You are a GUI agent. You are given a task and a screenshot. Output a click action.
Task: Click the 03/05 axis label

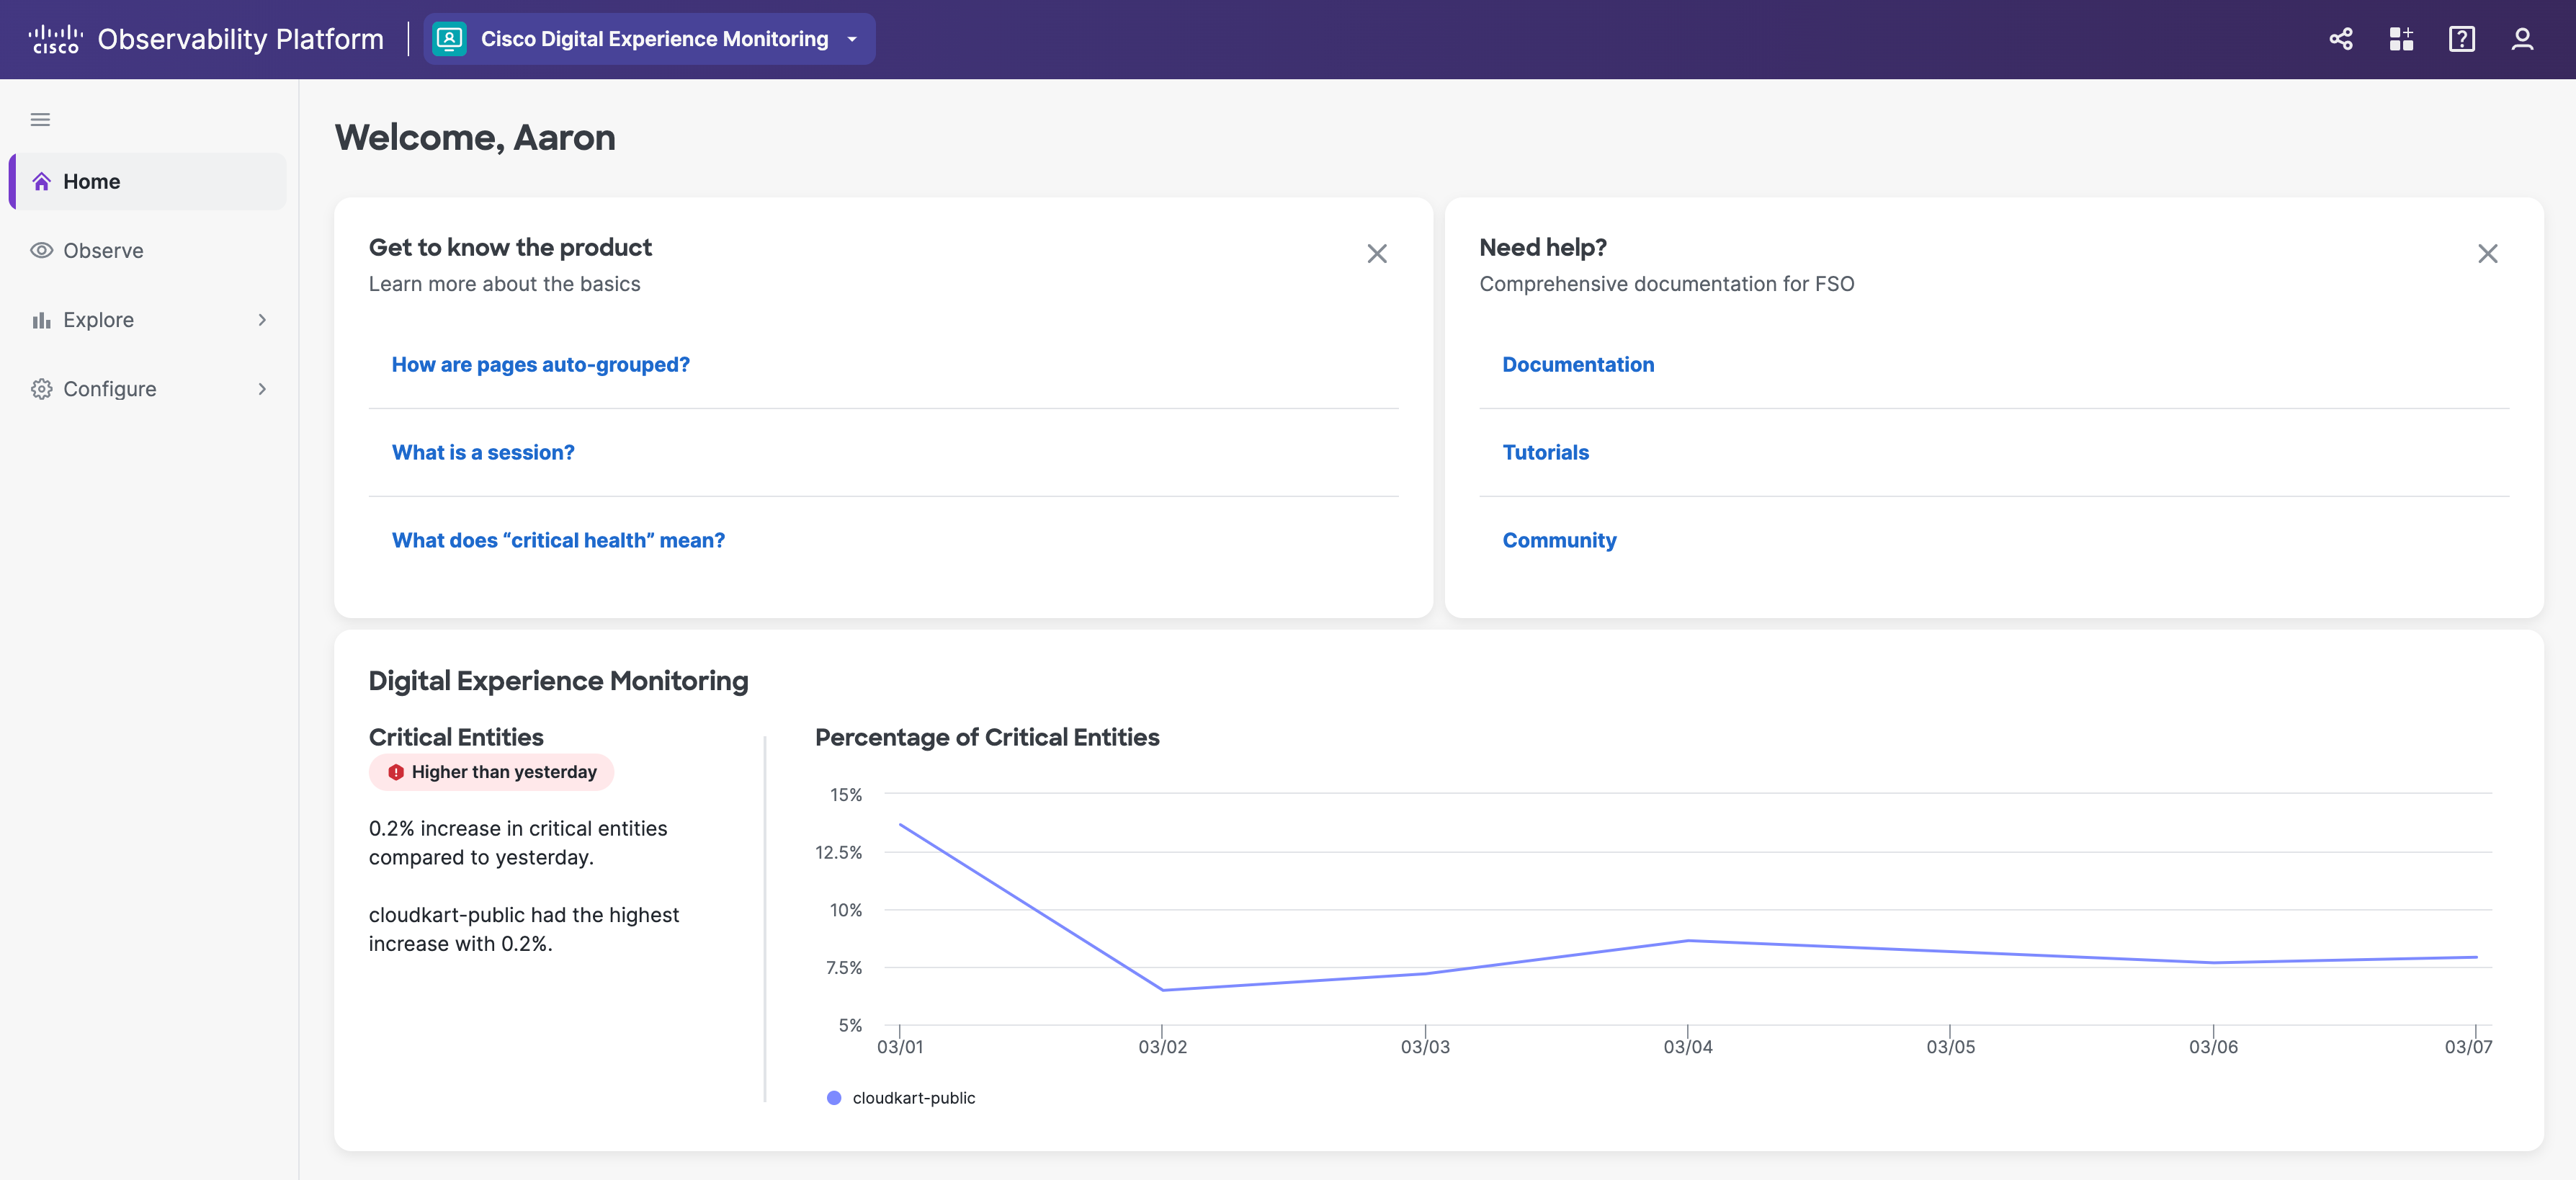[x=1950, y=1047]
